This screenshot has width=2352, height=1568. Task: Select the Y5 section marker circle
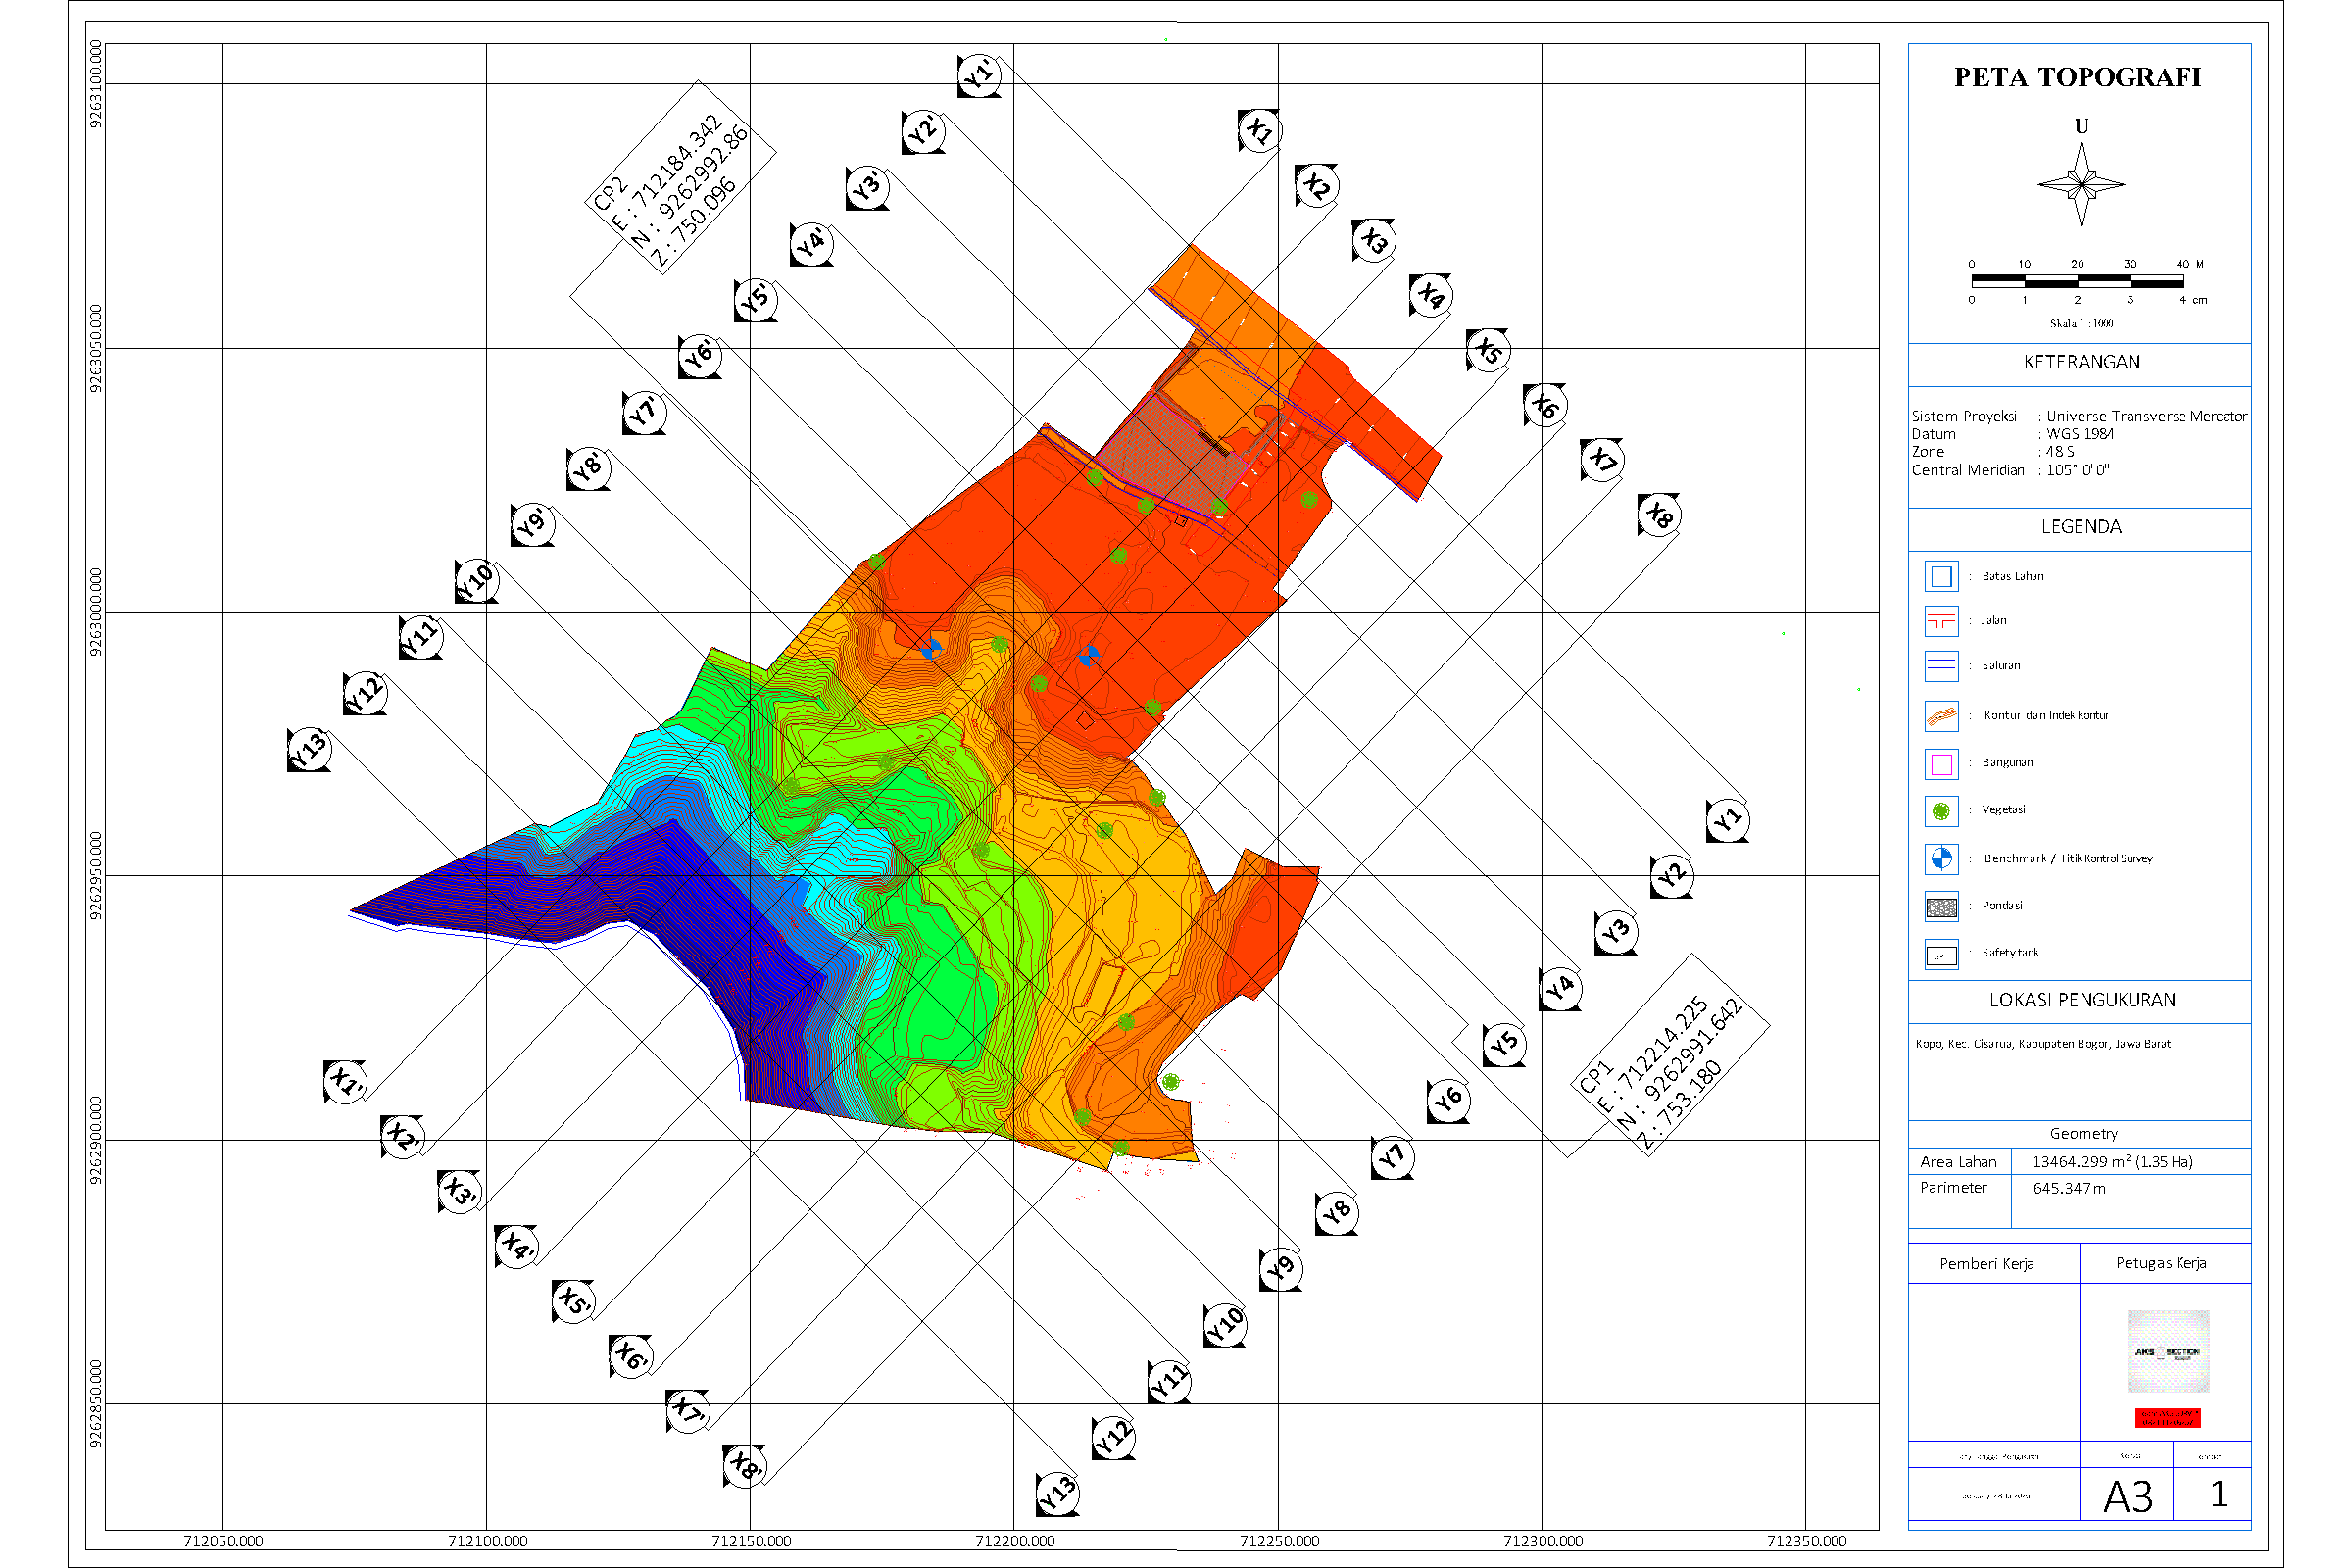pyautogui.click(x=1504, y=1045)
